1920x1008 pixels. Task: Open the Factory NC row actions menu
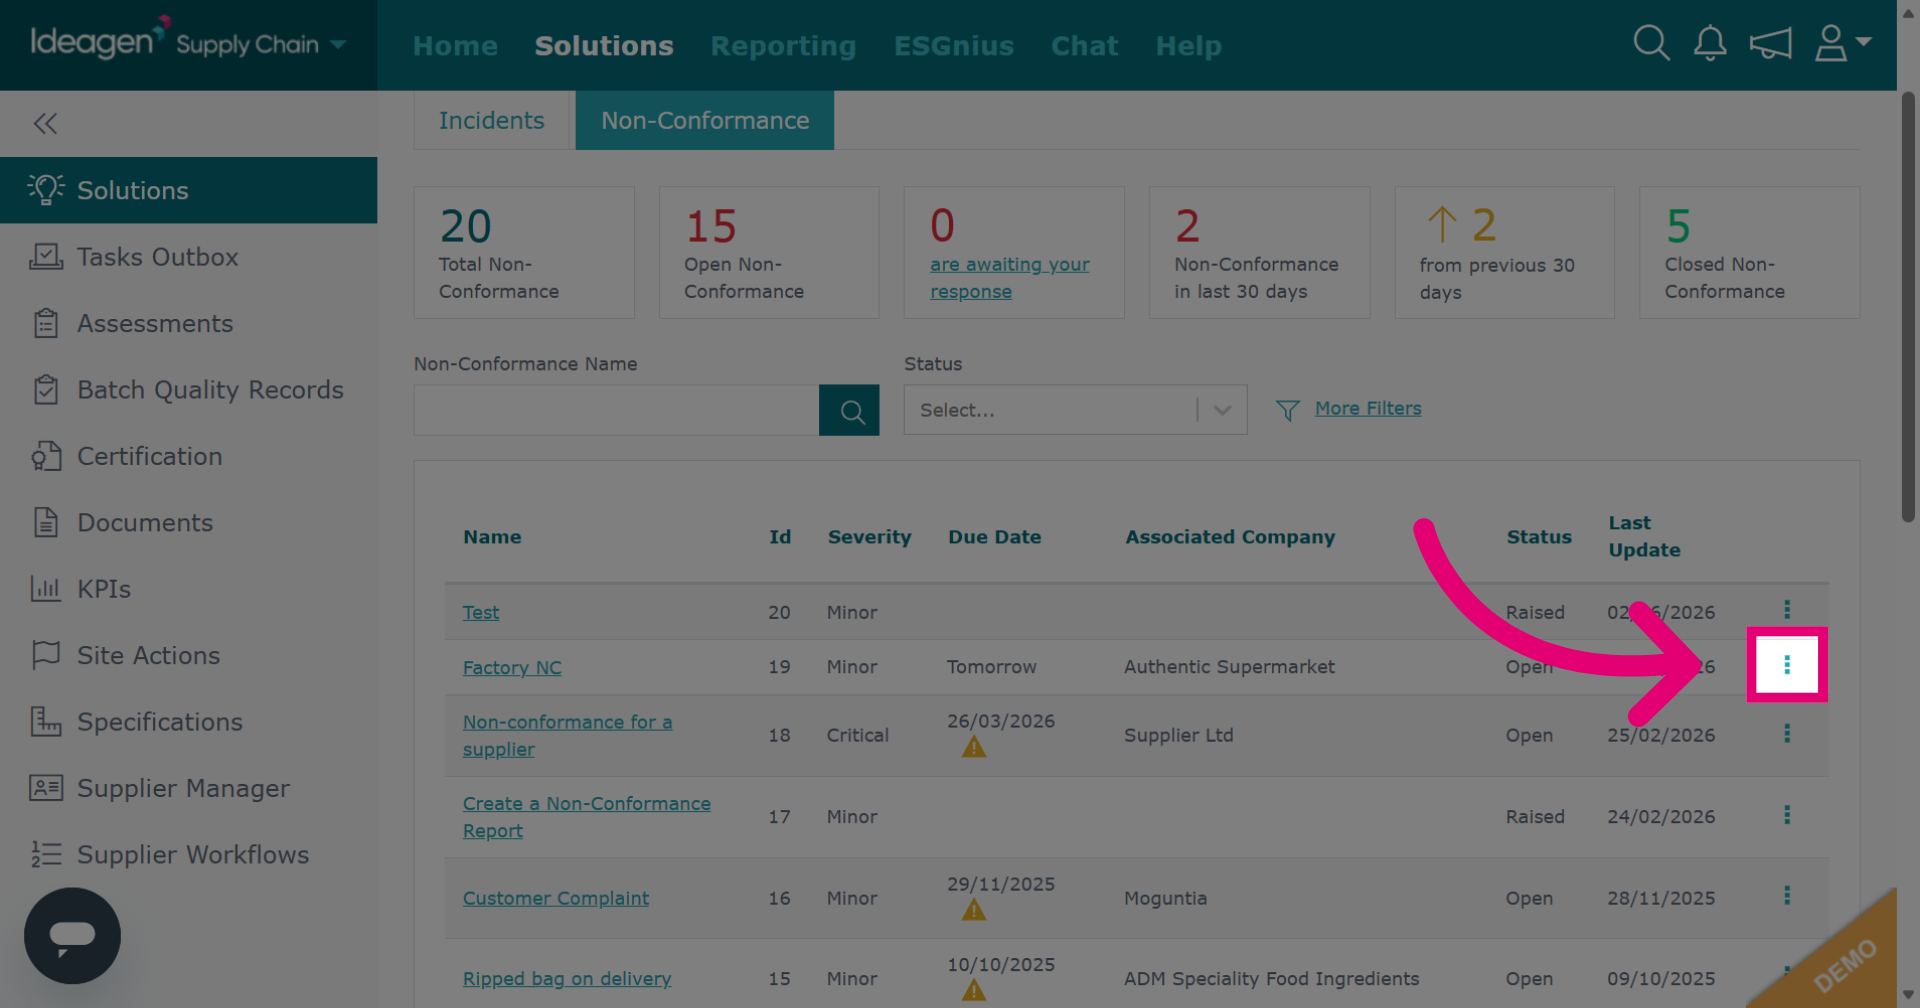pos(1787,665)
